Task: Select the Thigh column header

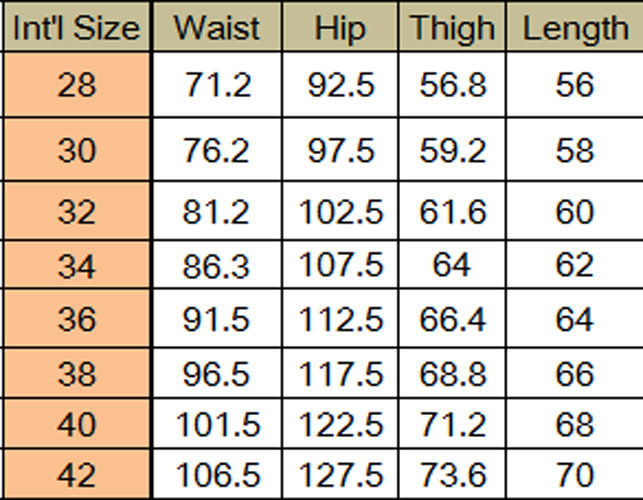Action: pos(452,27)
